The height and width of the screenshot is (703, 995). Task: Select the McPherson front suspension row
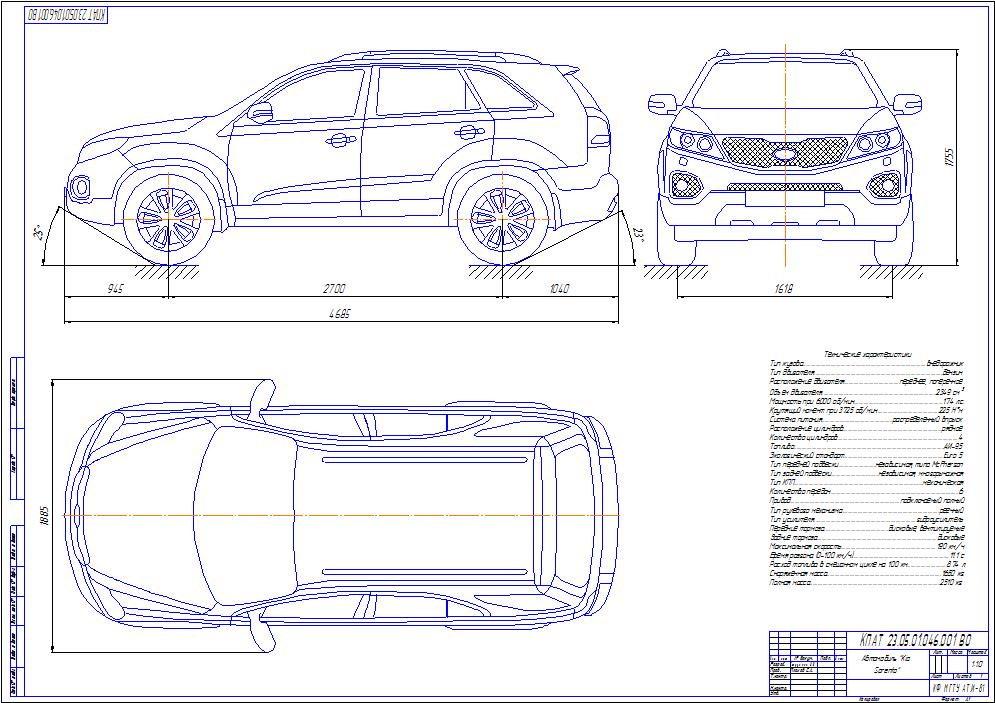tap(866, 464)
